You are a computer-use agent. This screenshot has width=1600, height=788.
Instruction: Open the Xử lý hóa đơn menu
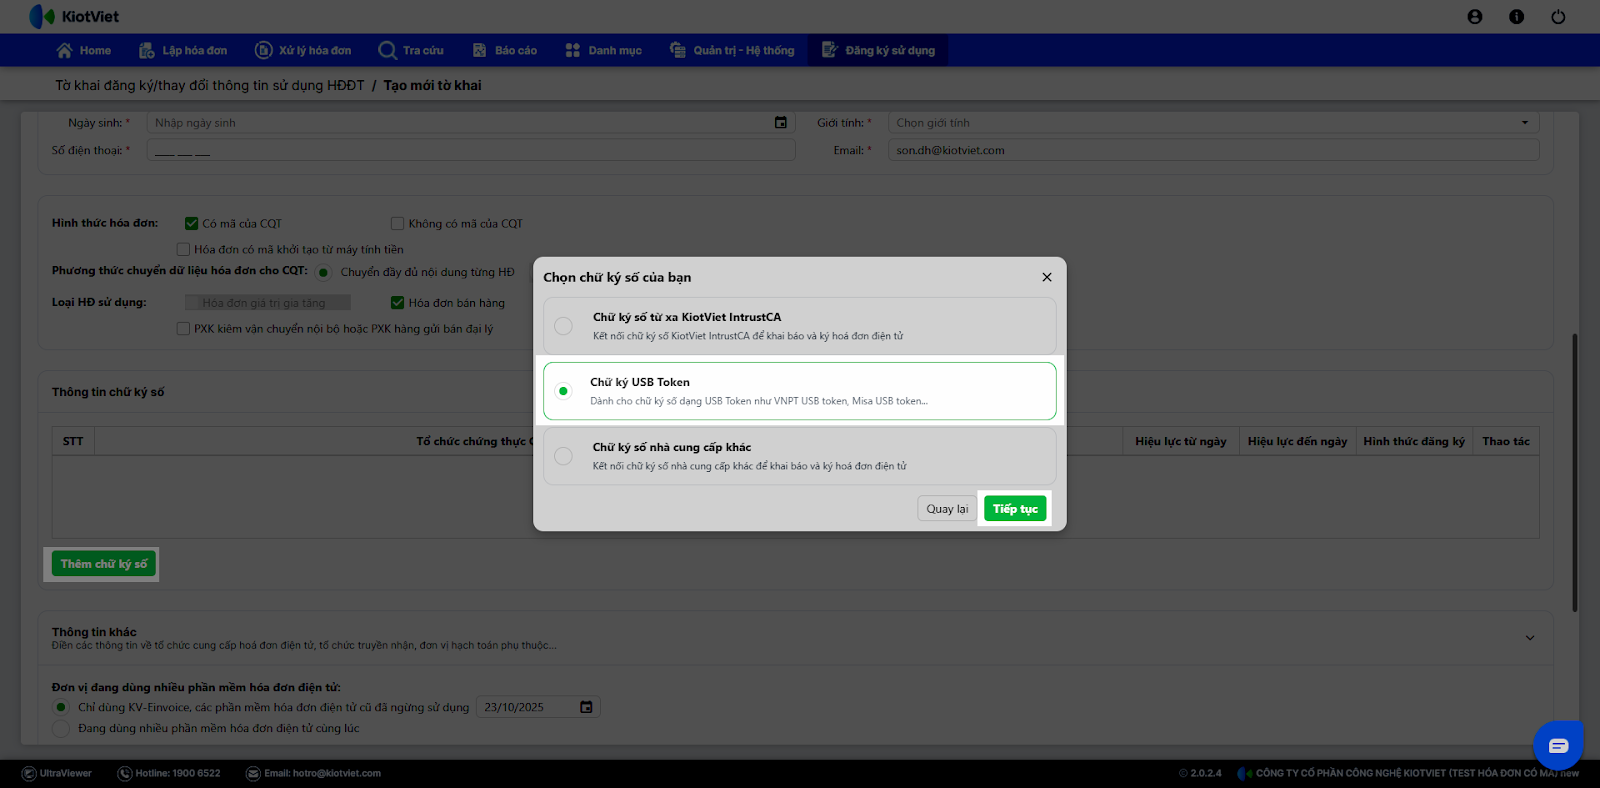(303, 50)
